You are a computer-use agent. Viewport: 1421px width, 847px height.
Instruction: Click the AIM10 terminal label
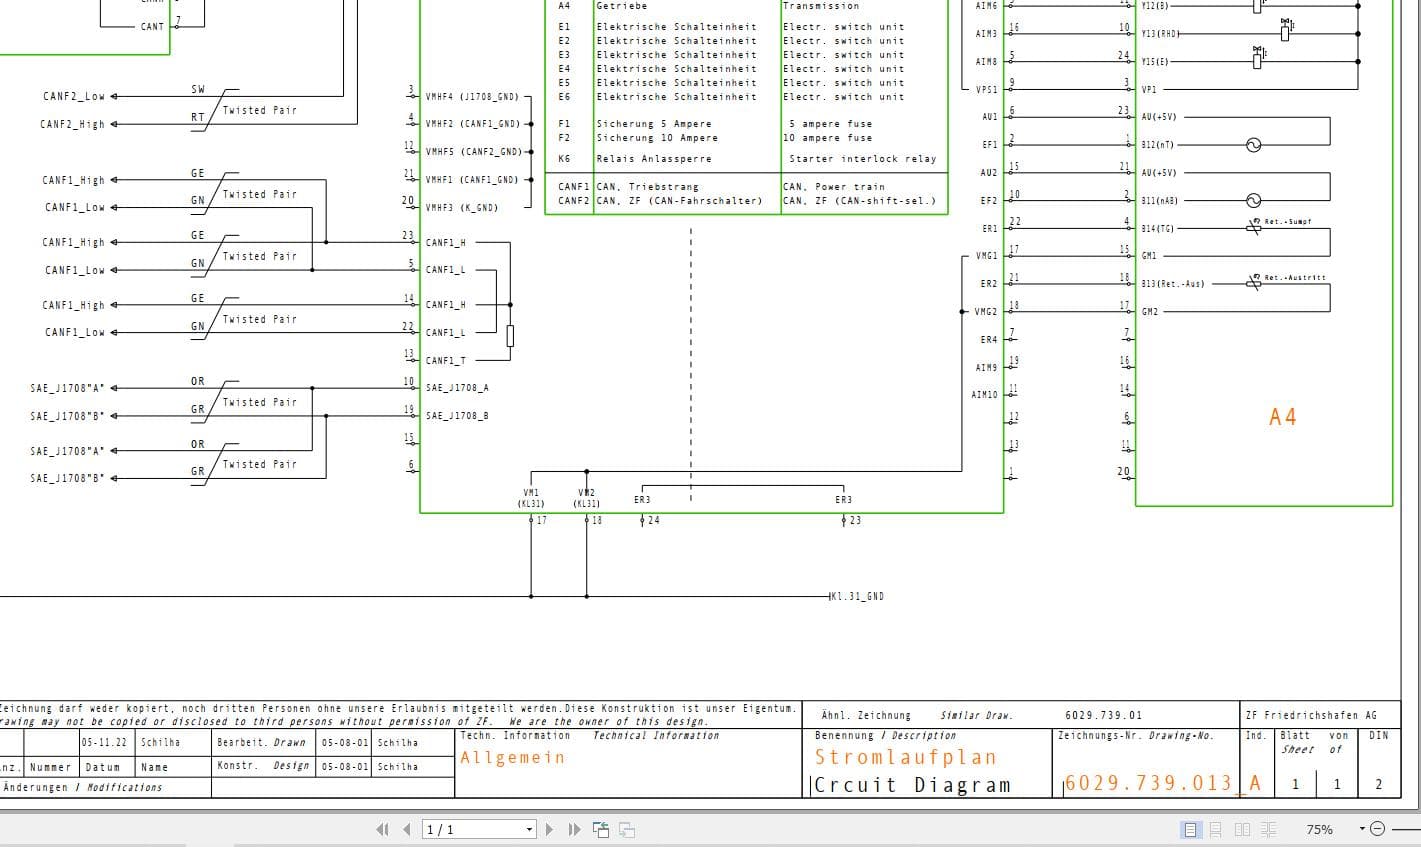984,395
